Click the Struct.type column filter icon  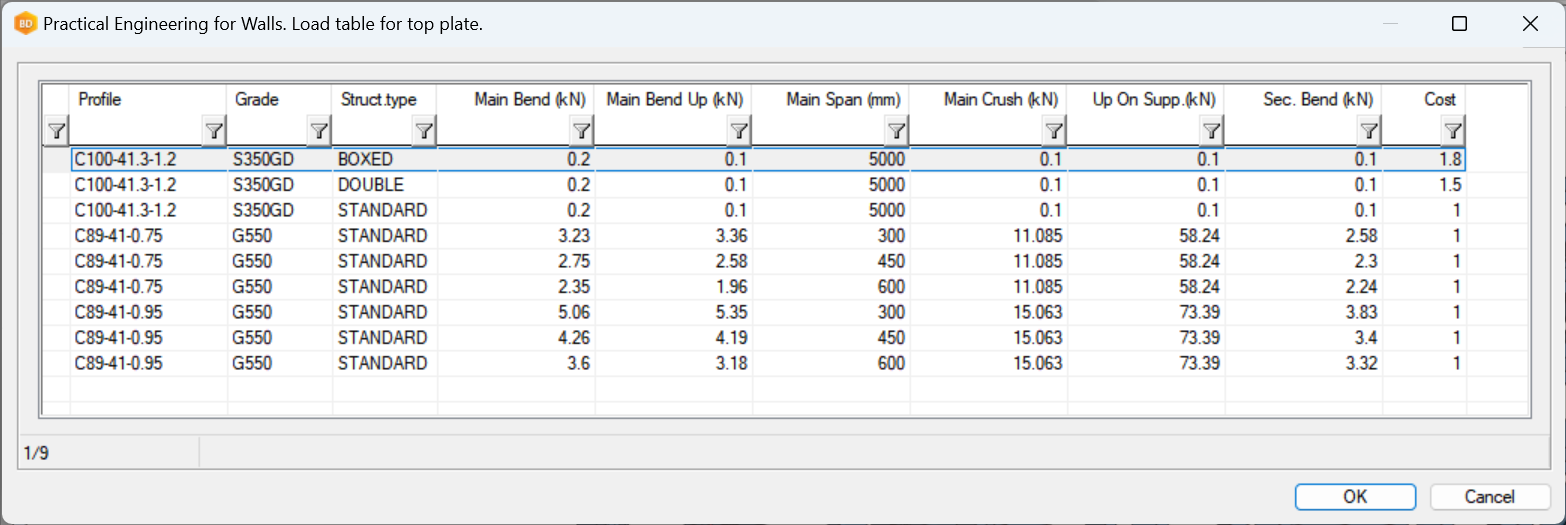(424, 130)
